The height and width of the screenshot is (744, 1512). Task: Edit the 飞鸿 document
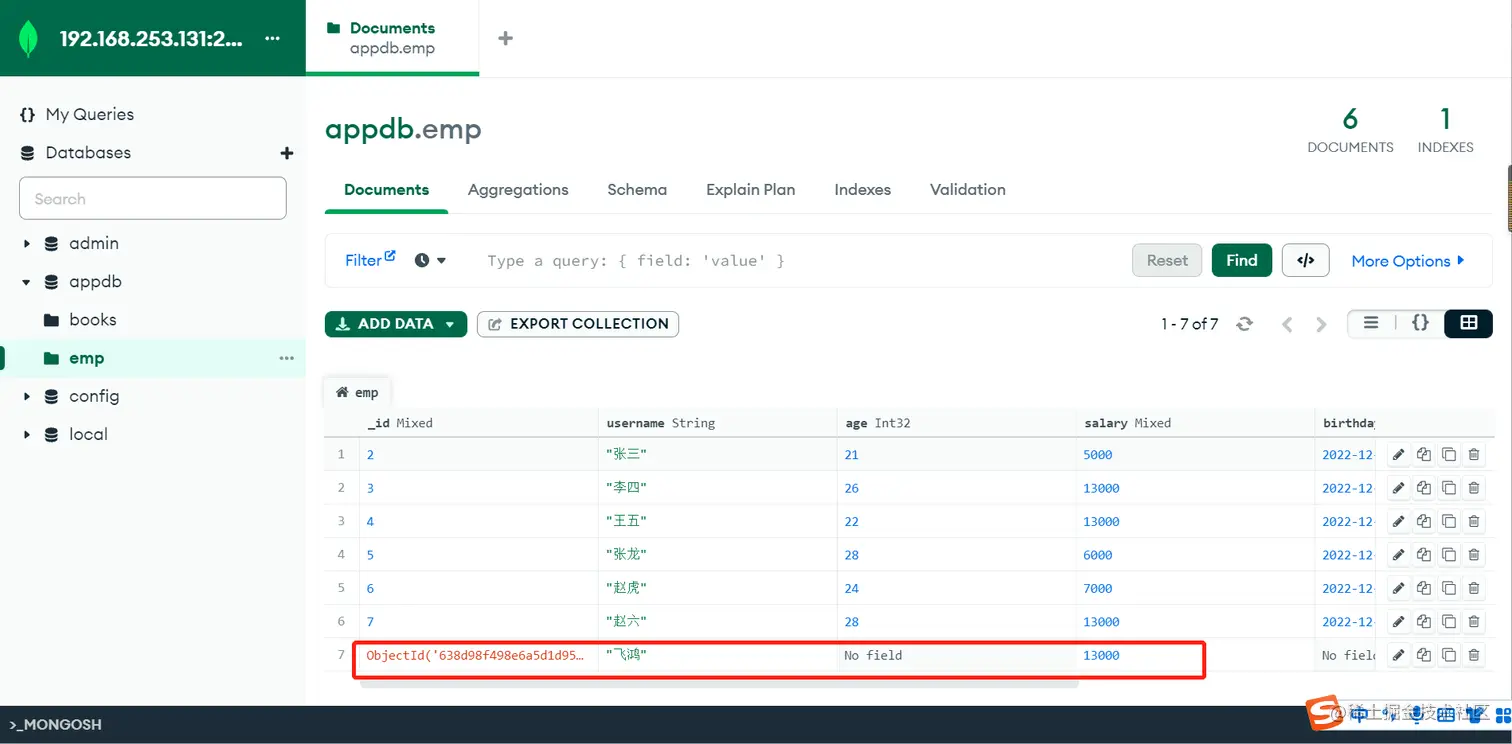click(1398, 655)
